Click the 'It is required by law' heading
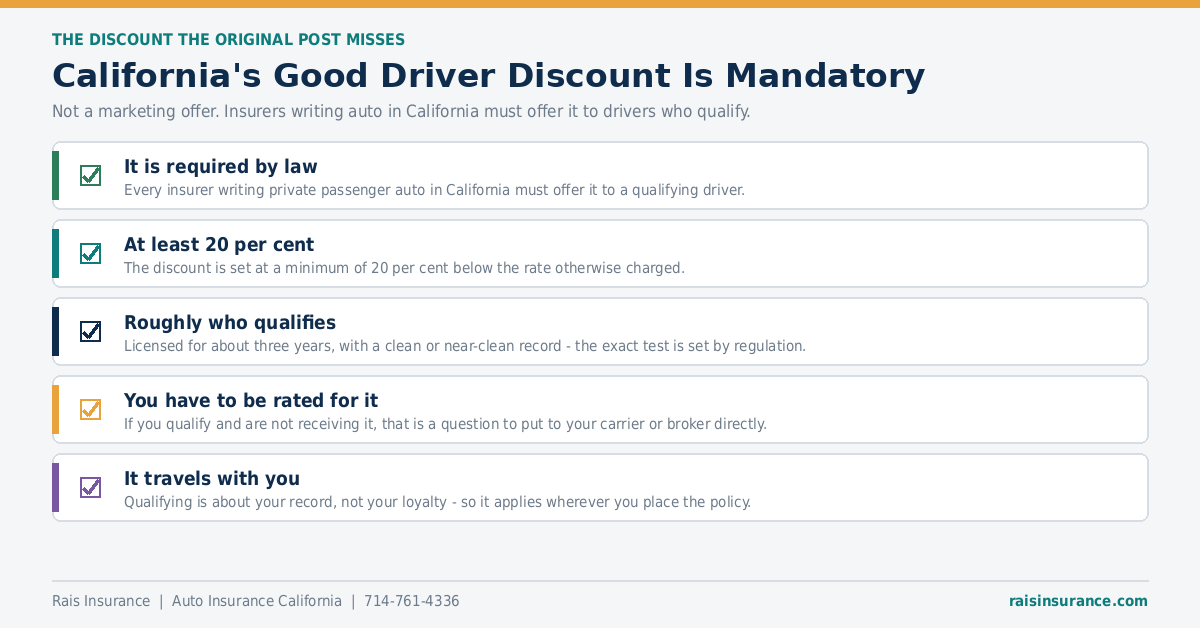 coord(221,166)
